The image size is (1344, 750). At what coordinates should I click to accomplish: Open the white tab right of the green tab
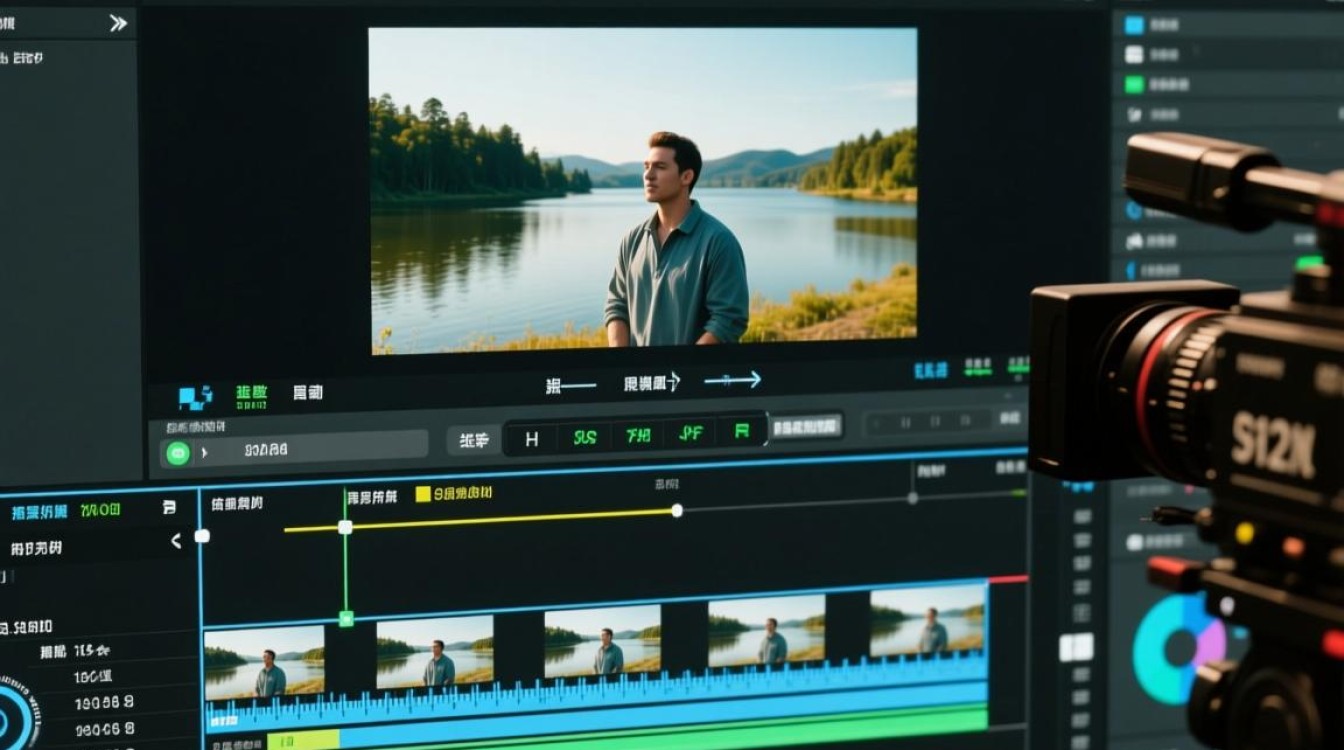308,392
